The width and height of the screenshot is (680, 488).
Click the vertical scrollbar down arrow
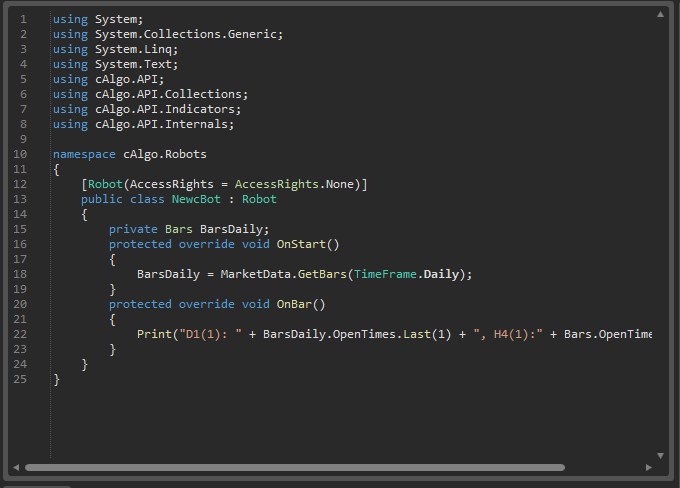coord(660,455)
